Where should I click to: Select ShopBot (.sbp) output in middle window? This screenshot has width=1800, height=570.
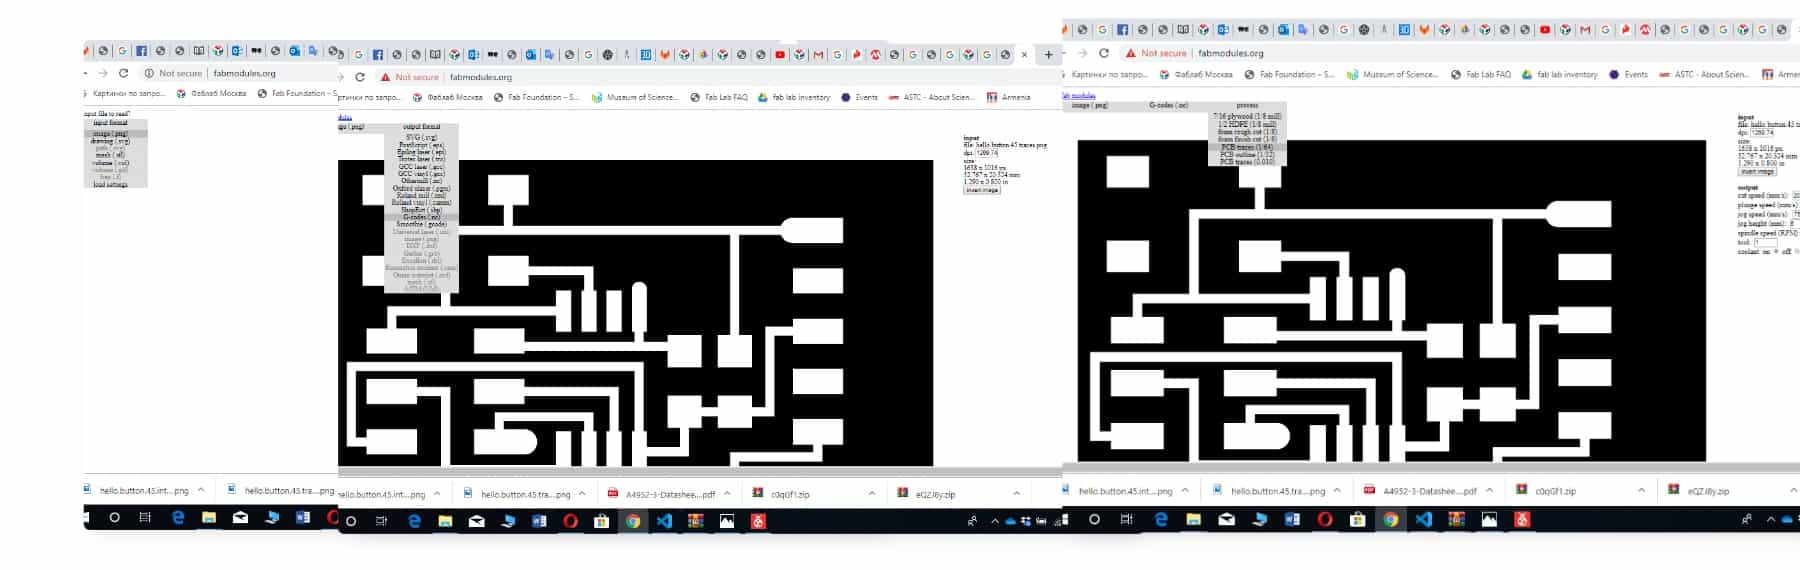point(421,210)
